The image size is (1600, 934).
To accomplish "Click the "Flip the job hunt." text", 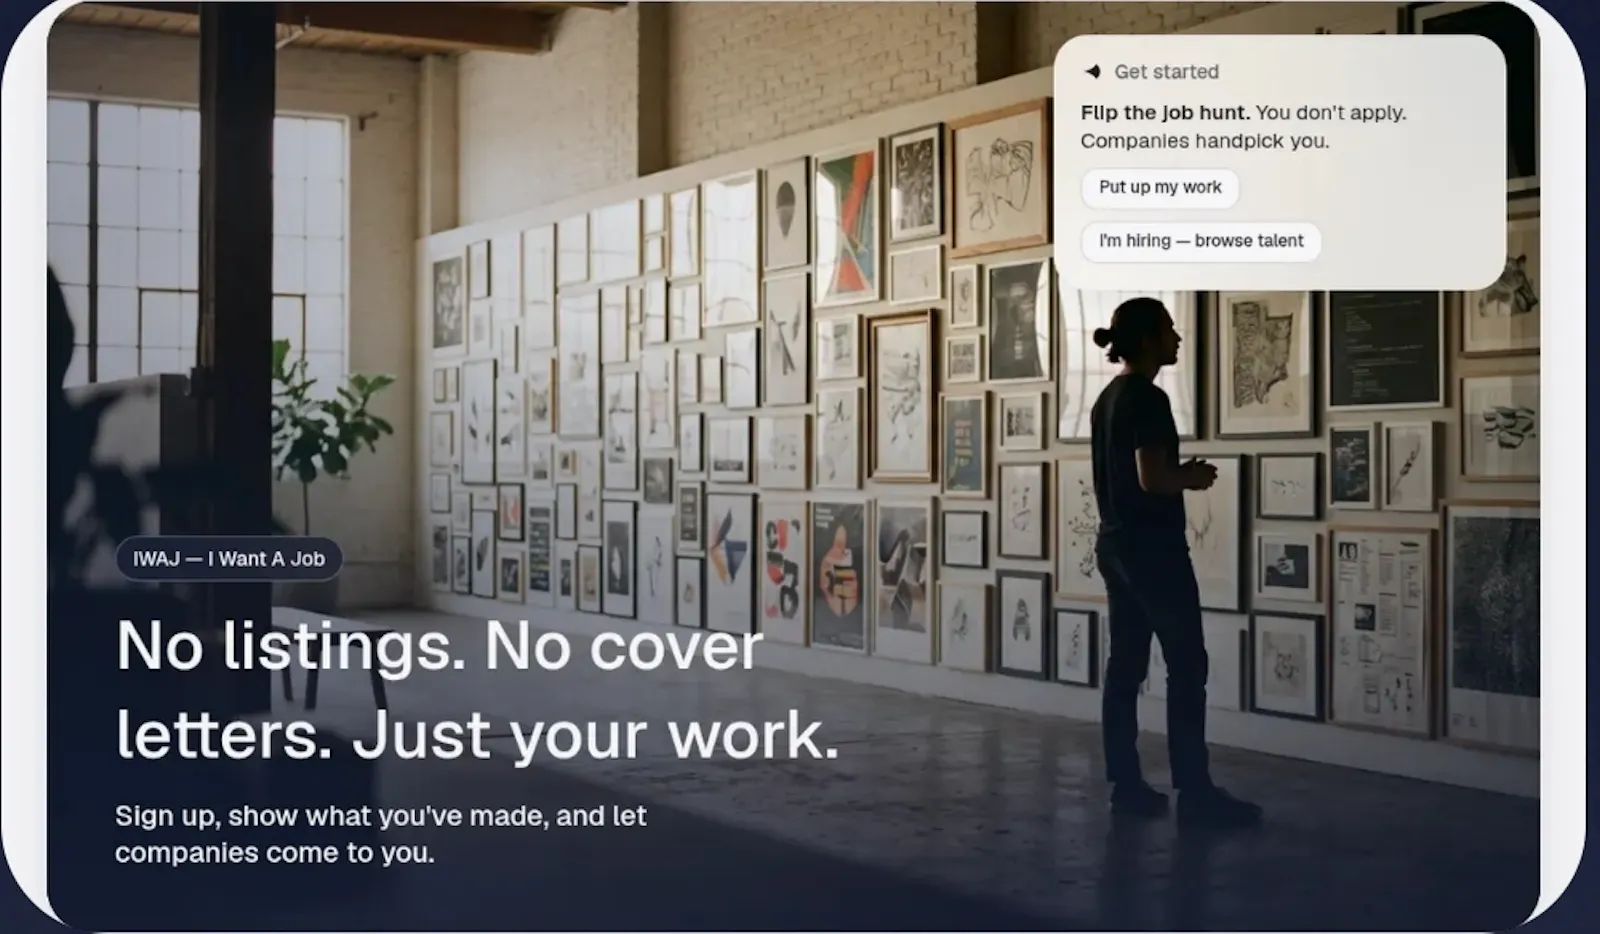I will 1165,113.
